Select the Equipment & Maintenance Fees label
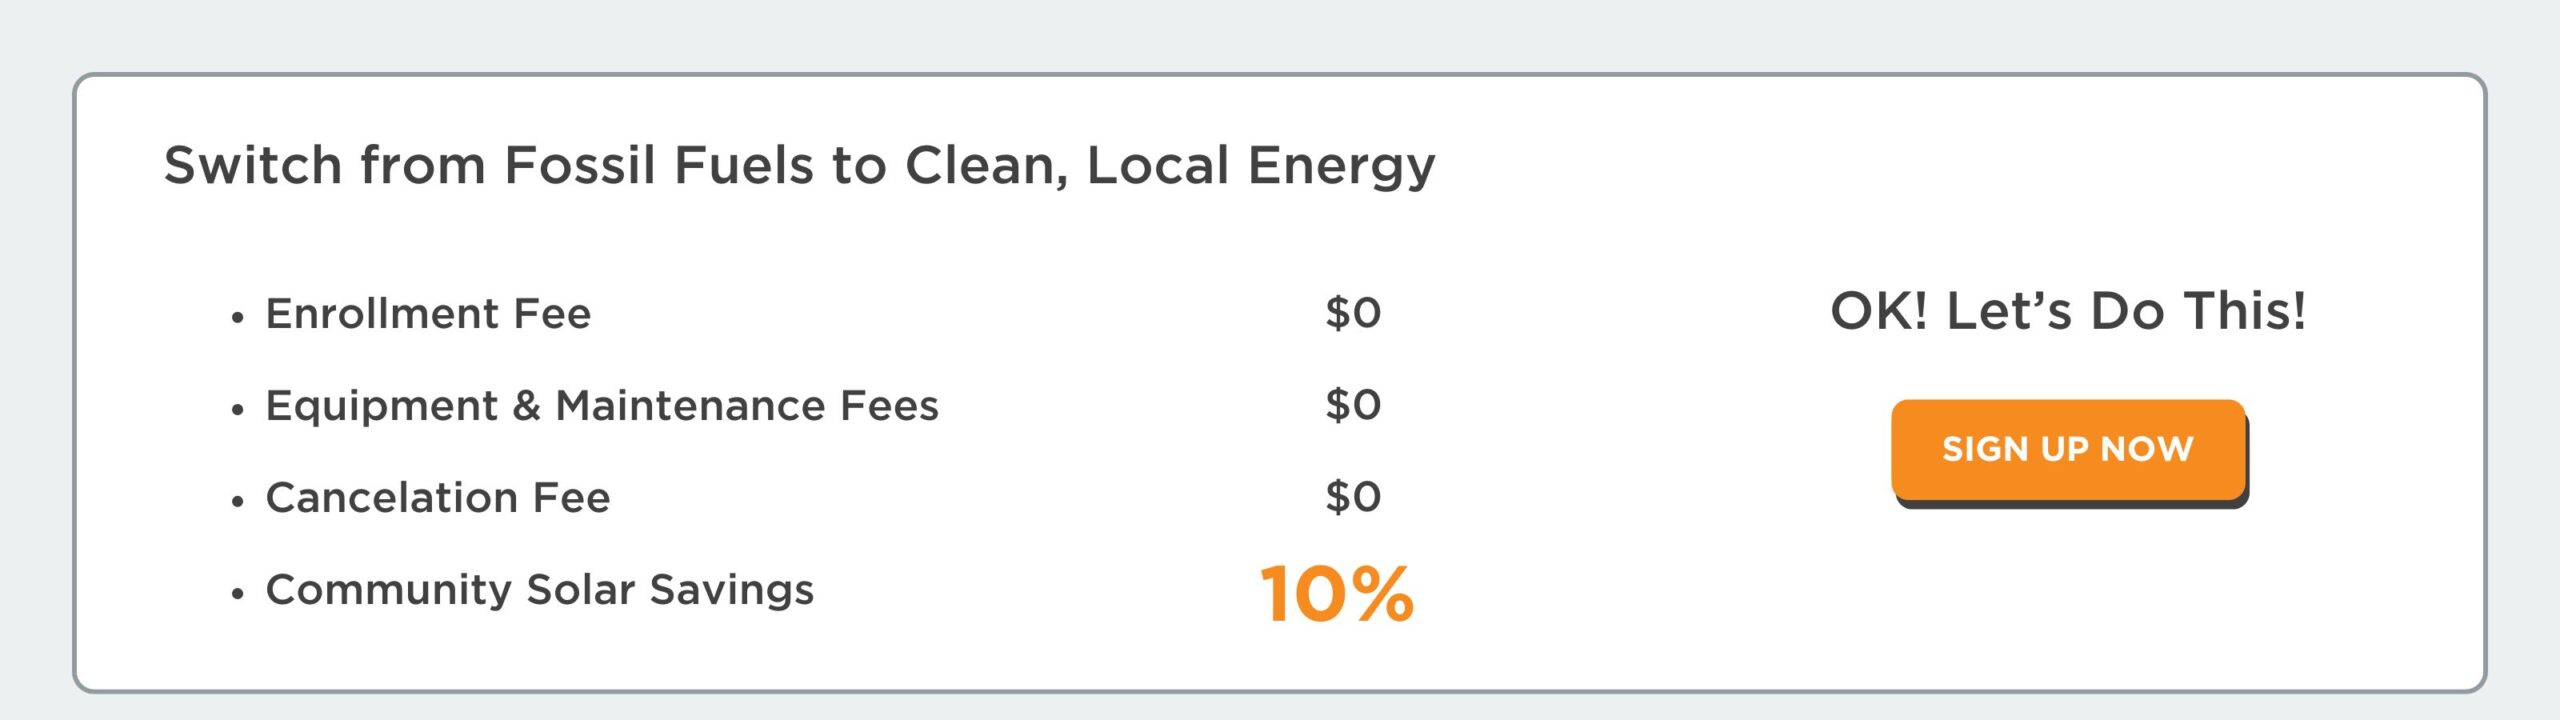 point(601,406)
